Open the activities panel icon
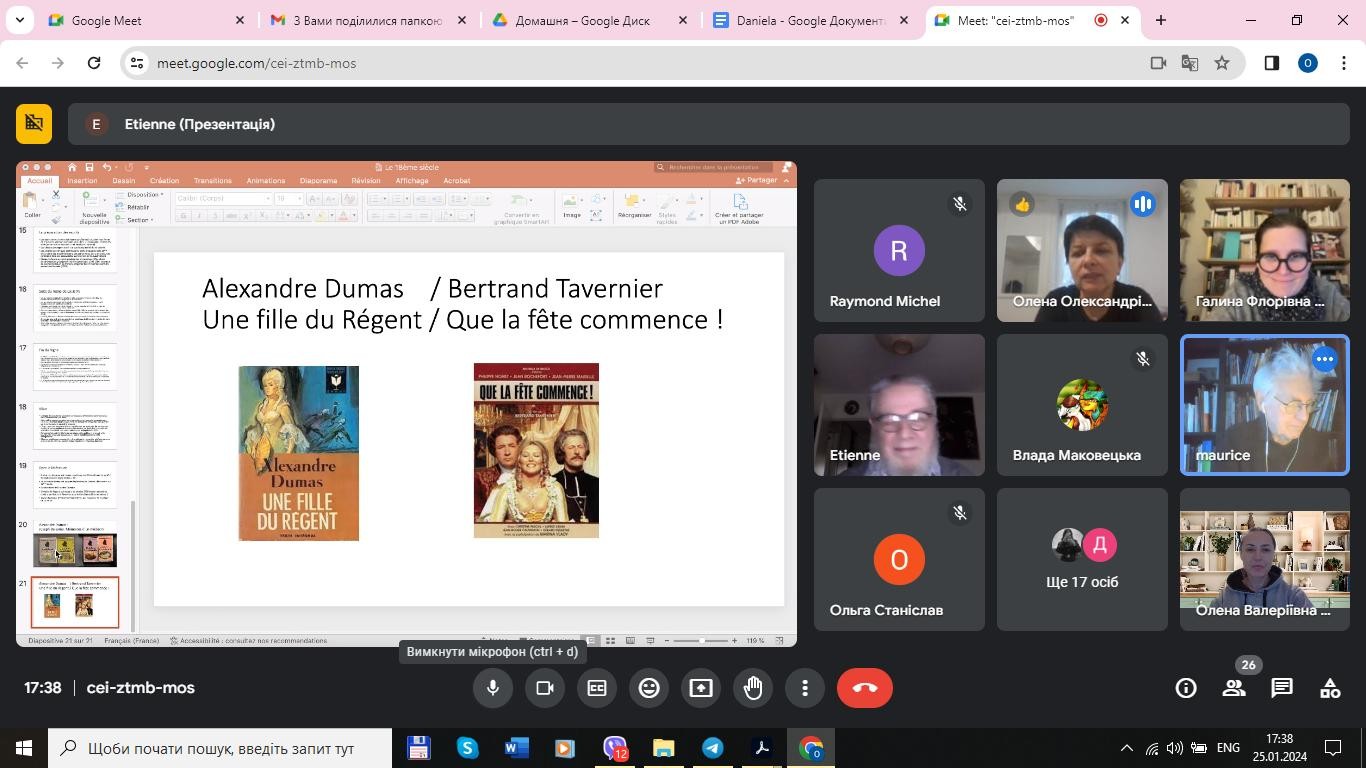 coord(1330,688)
